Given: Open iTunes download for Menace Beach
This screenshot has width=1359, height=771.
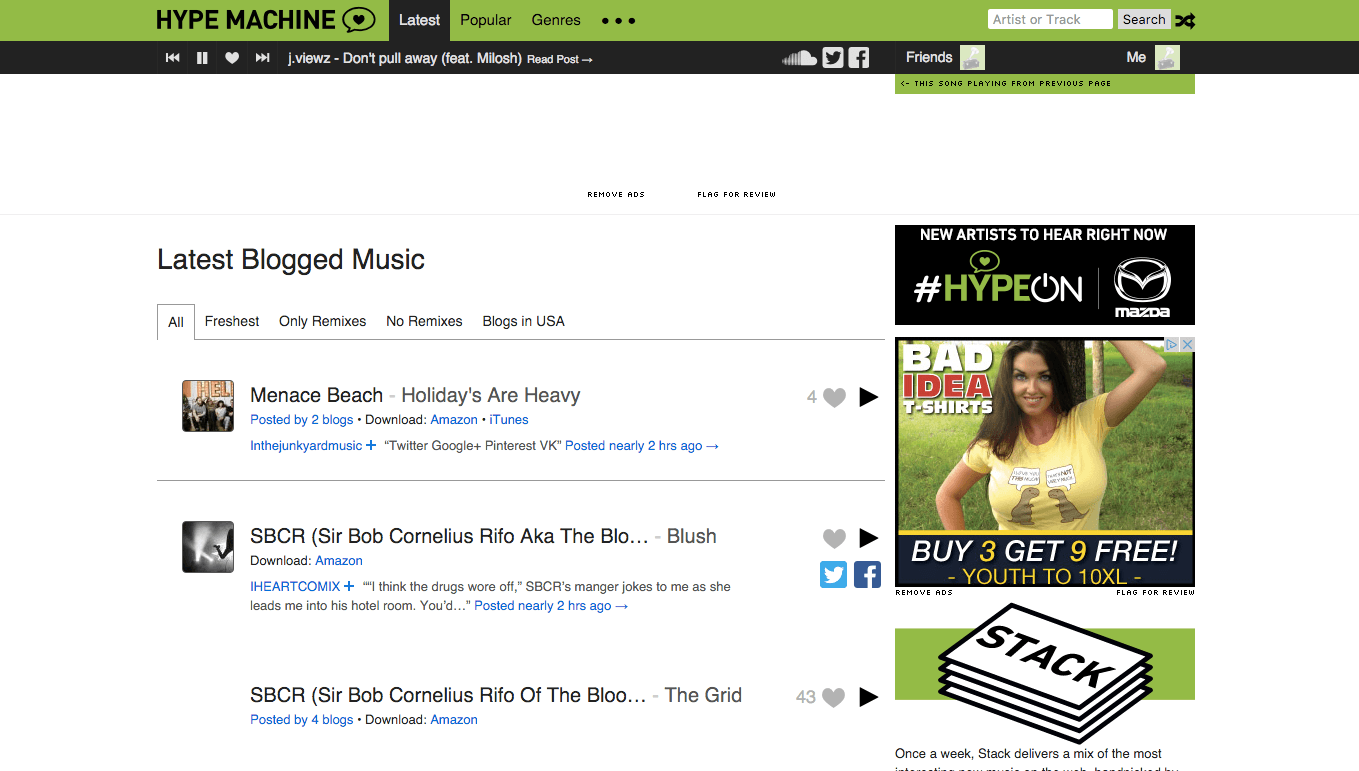Looking at the screenshot, I should [509, 420].
